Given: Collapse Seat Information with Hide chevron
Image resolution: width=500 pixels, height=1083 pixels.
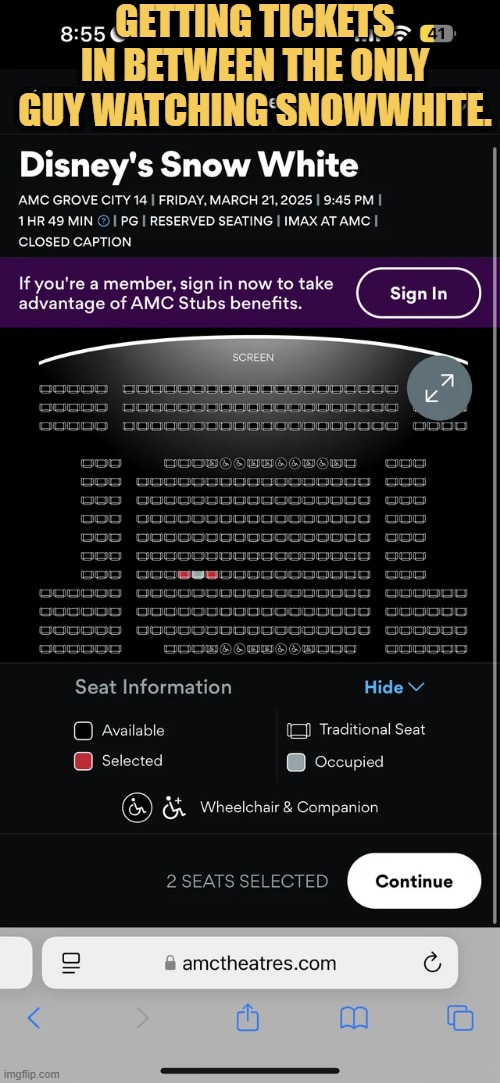Looking at the screenshot, I should 394,687.
